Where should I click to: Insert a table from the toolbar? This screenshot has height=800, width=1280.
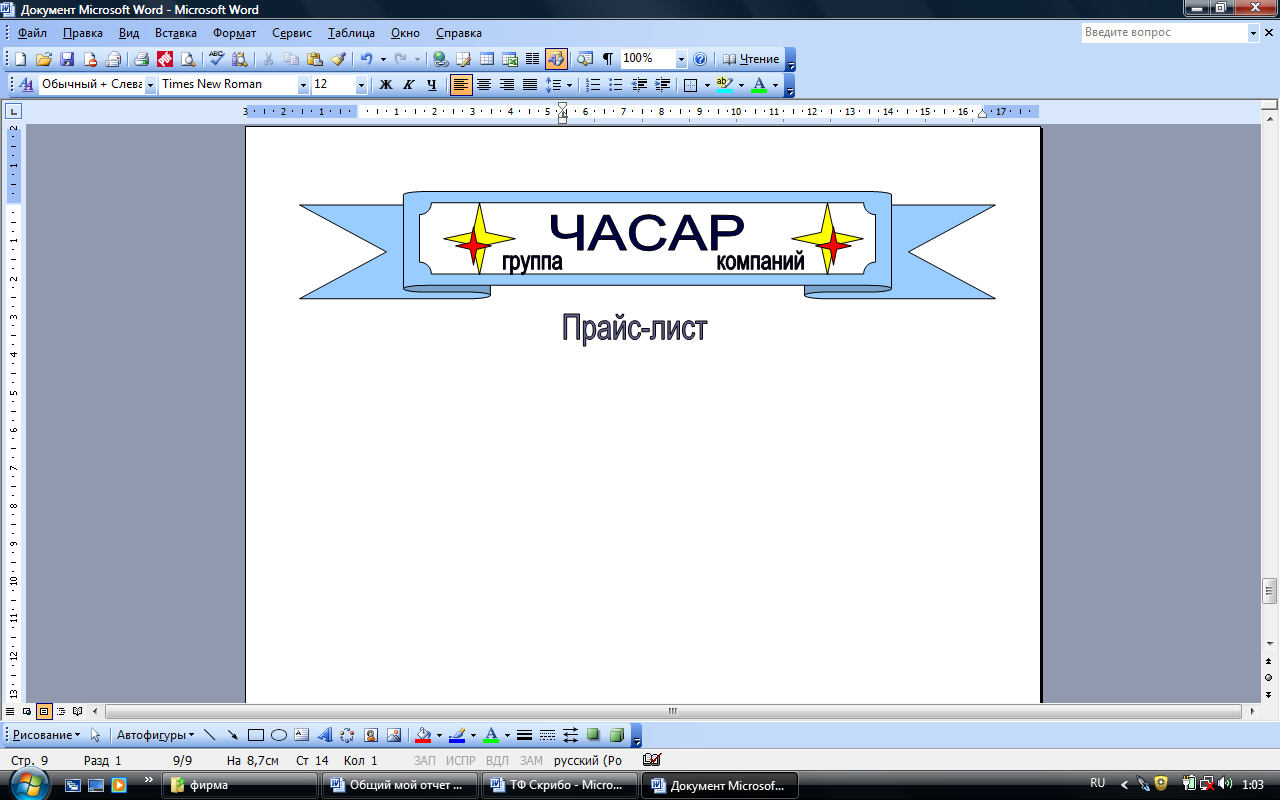click(x=487, y=59)
